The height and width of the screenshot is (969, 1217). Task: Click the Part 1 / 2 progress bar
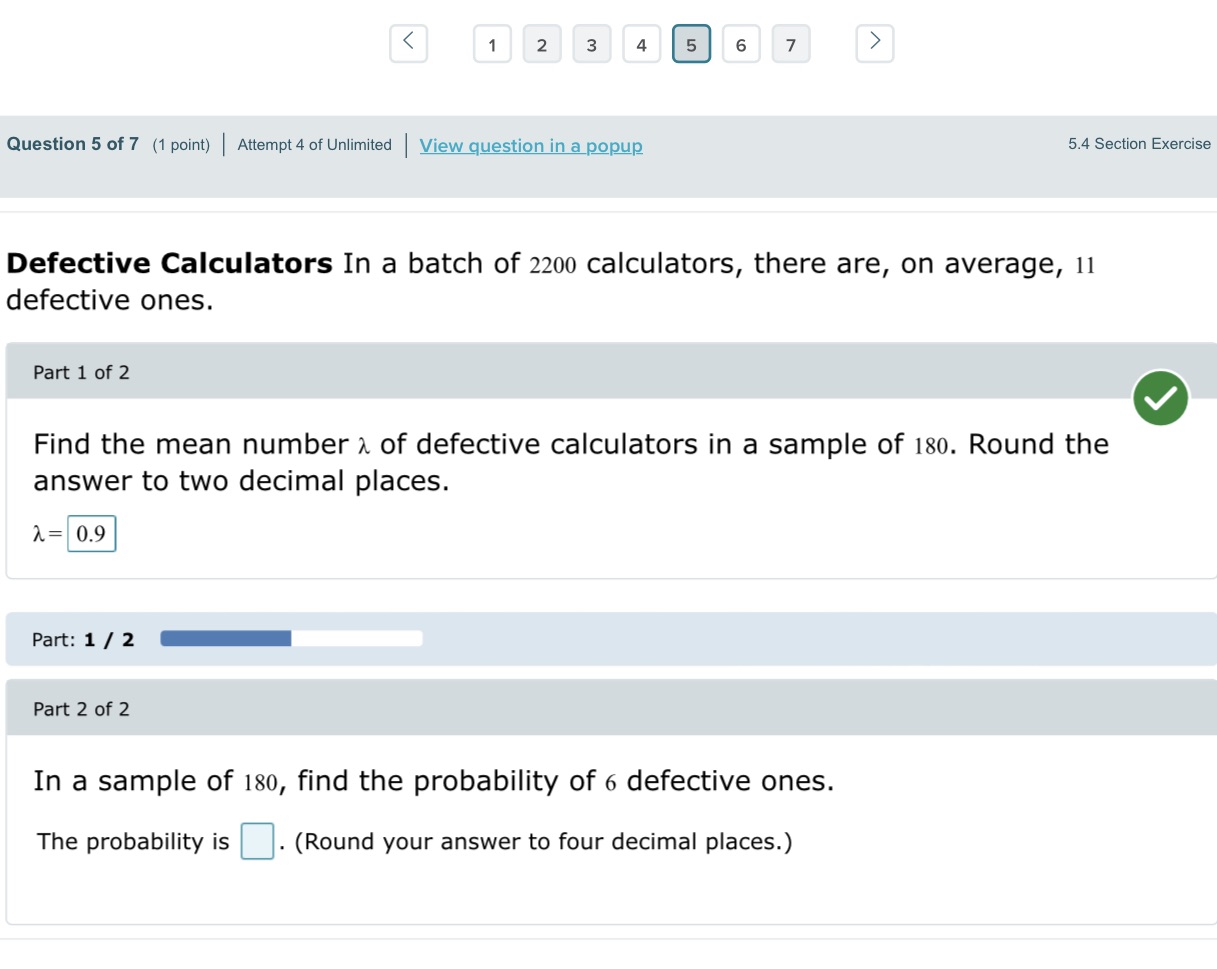coord(291,638)
